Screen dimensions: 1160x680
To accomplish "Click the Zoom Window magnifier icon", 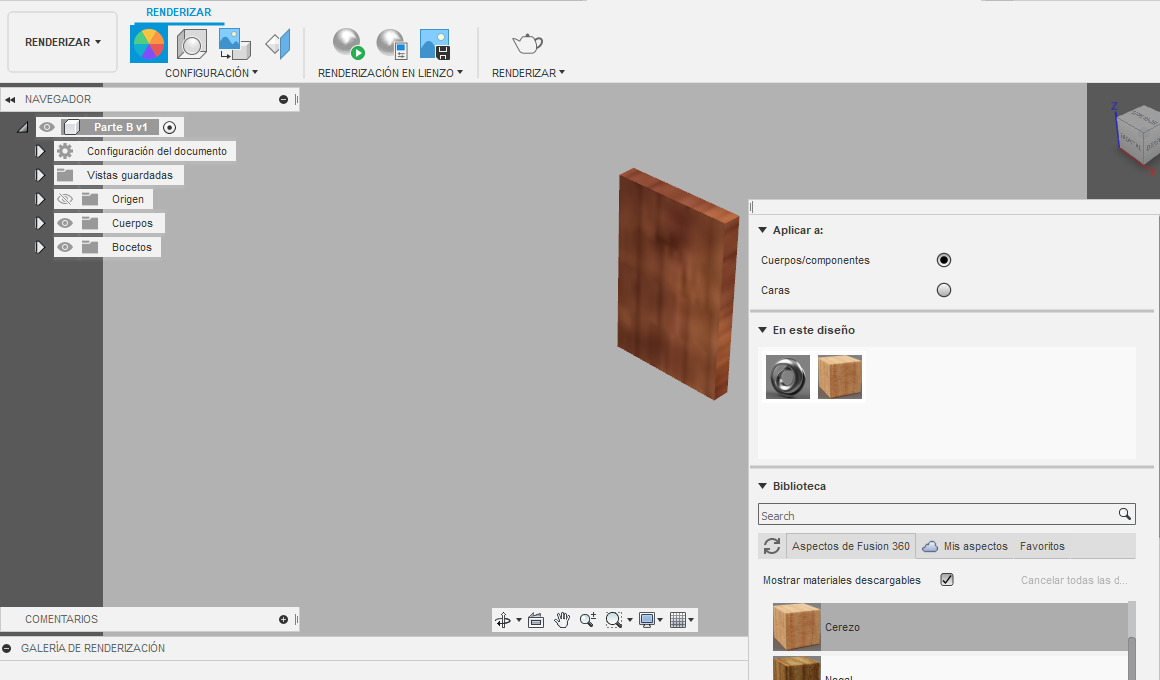I will [x=613, y=620].
